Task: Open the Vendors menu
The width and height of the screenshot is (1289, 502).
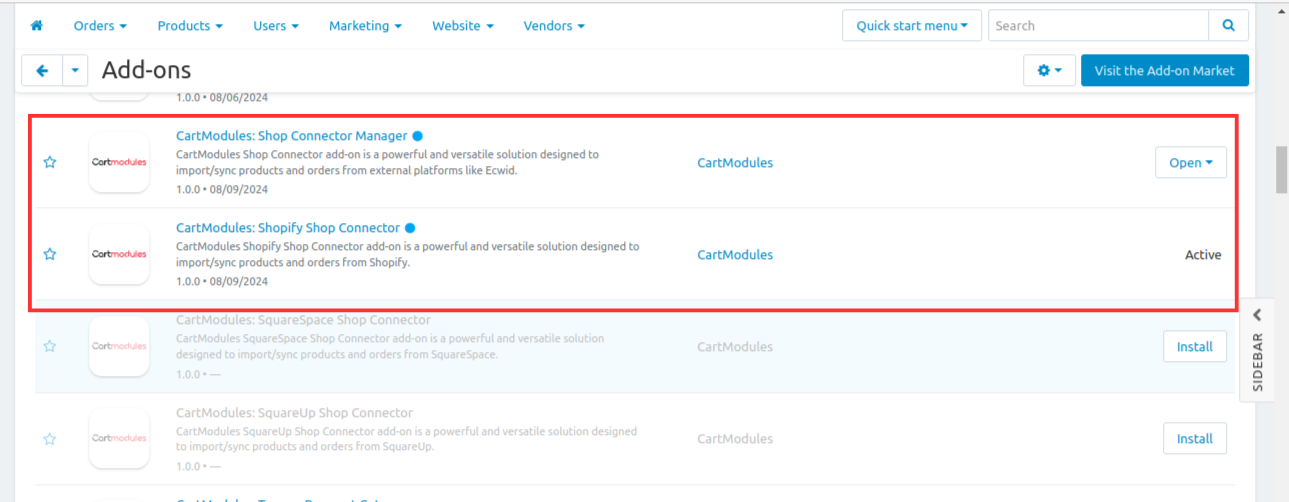Action: click(554, 25)
